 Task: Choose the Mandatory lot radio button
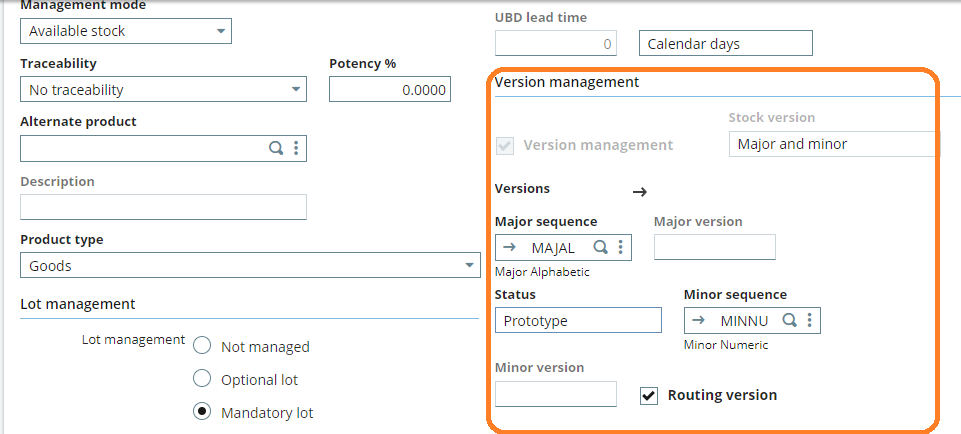click(202, 412)
